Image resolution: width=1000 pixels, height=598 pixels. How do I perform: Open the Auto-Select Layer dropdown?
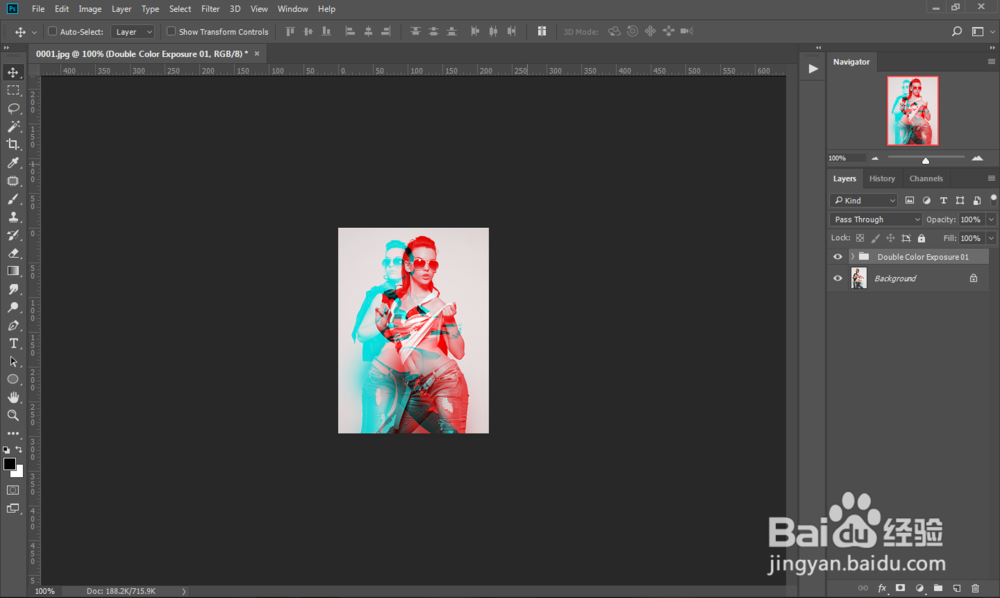point(133,31)
